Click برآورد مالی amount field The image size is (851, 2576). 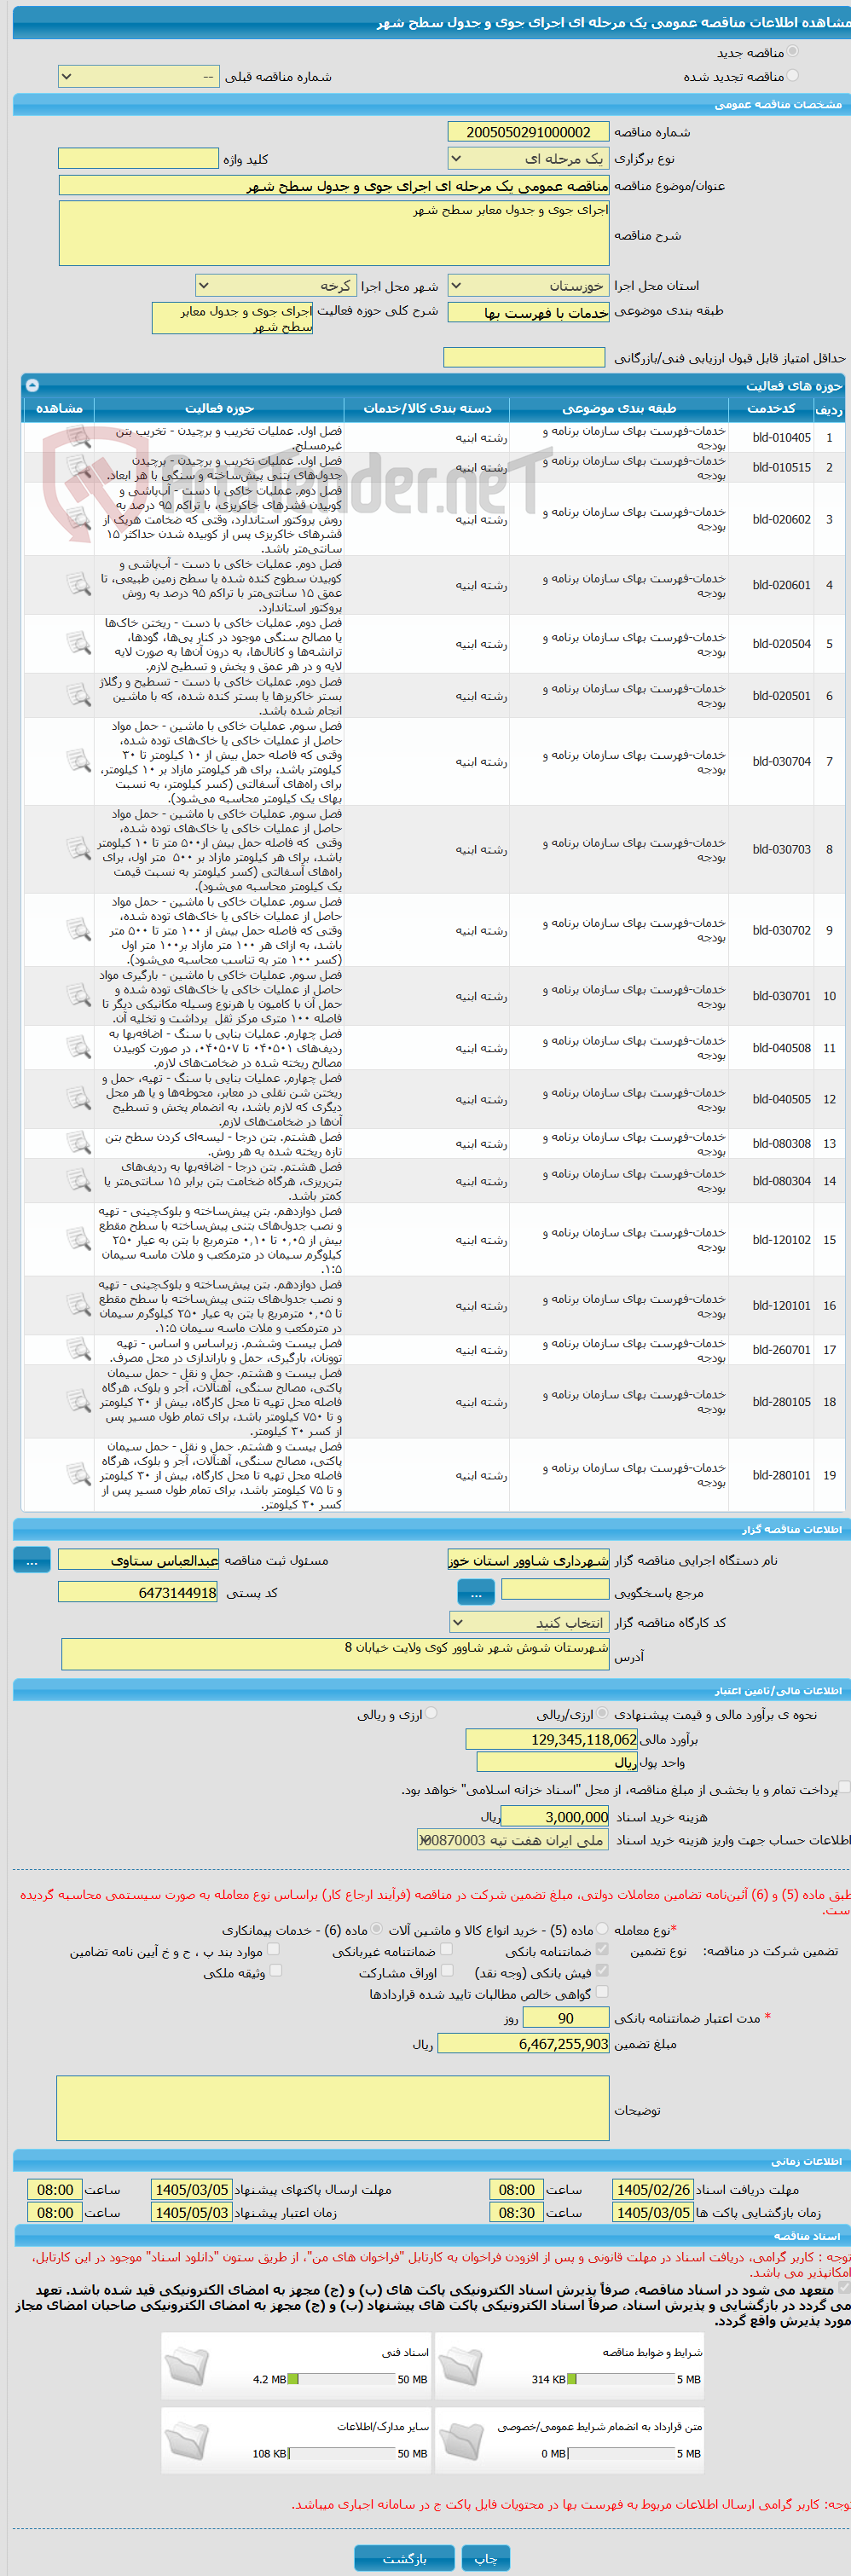tap(552, 1740)
